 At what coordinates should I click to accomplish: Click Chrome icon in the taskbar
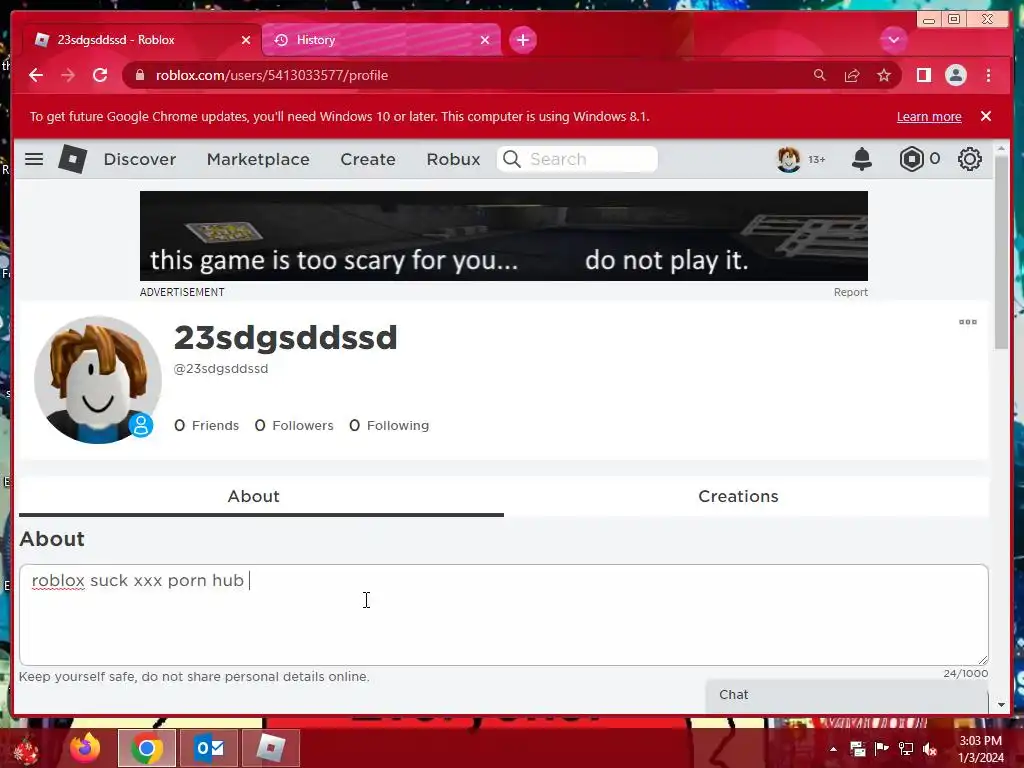[147, 748]
